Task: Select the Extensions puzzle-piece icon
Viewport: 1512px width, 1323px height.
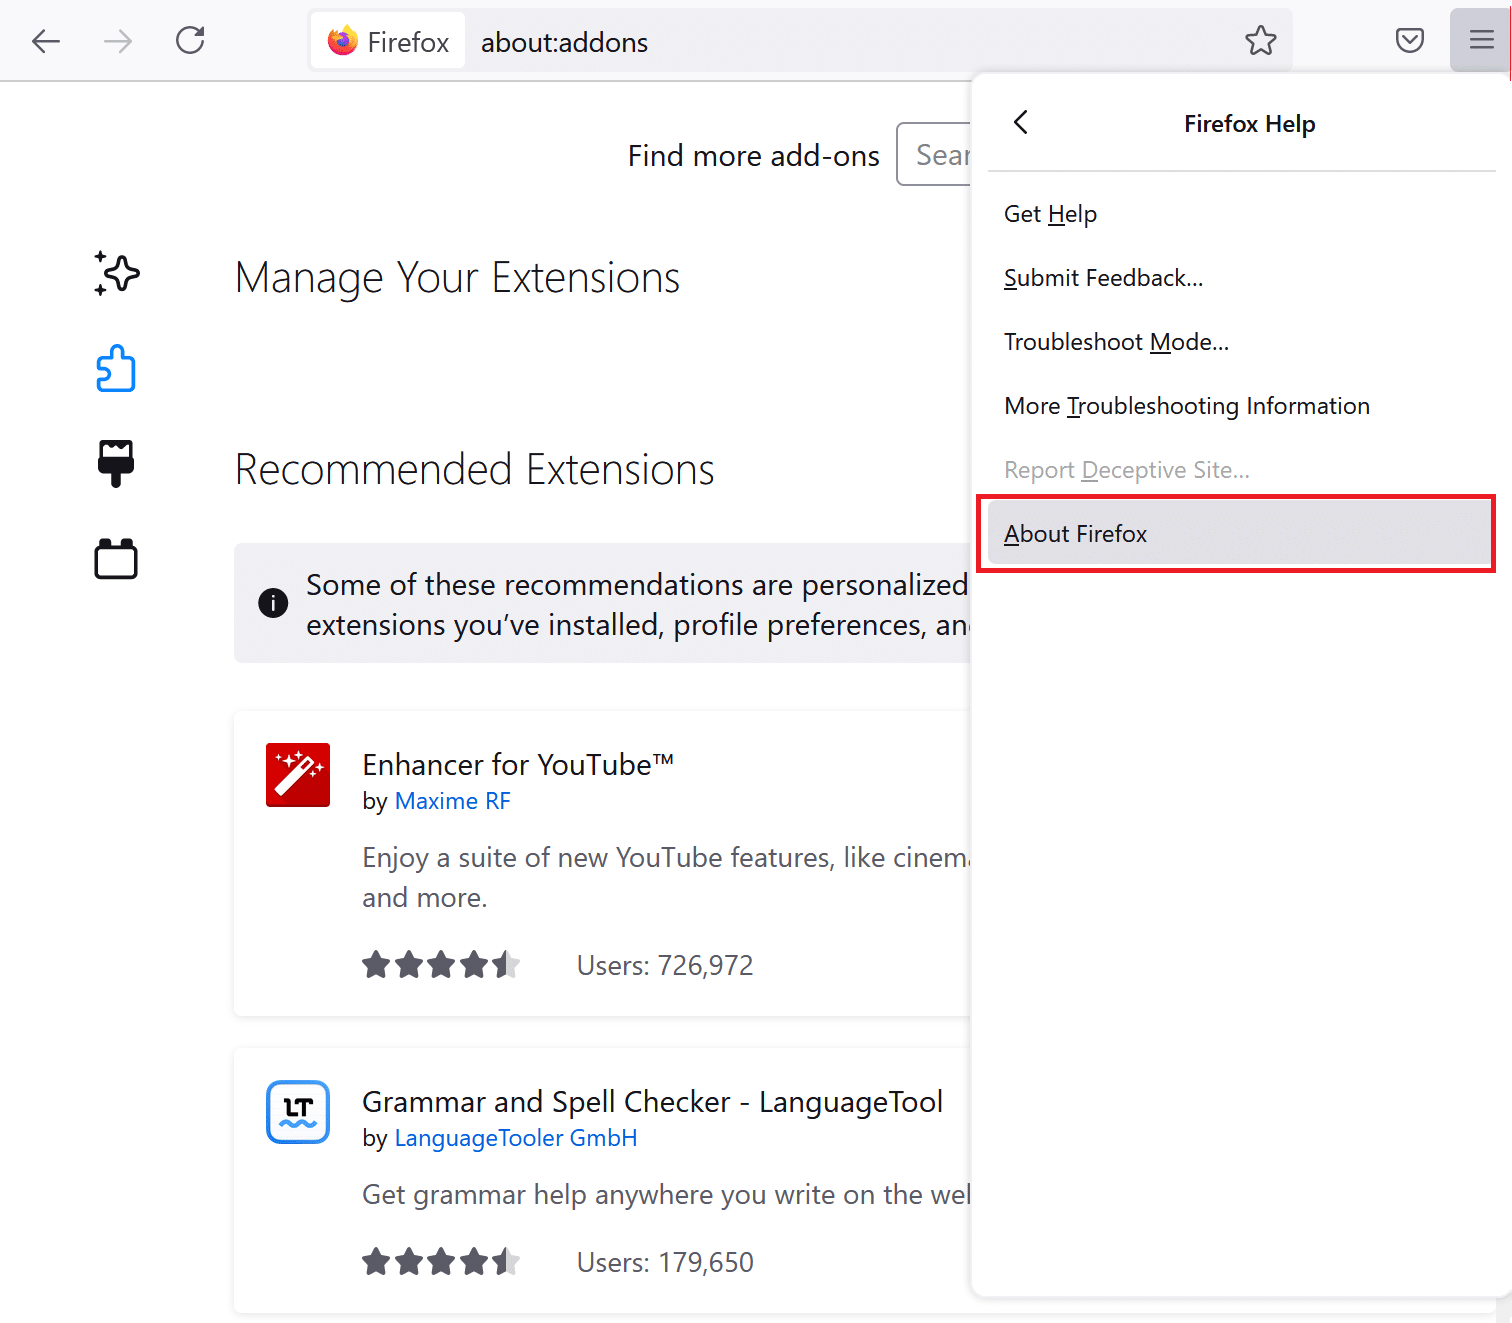Action: (116, 368)
